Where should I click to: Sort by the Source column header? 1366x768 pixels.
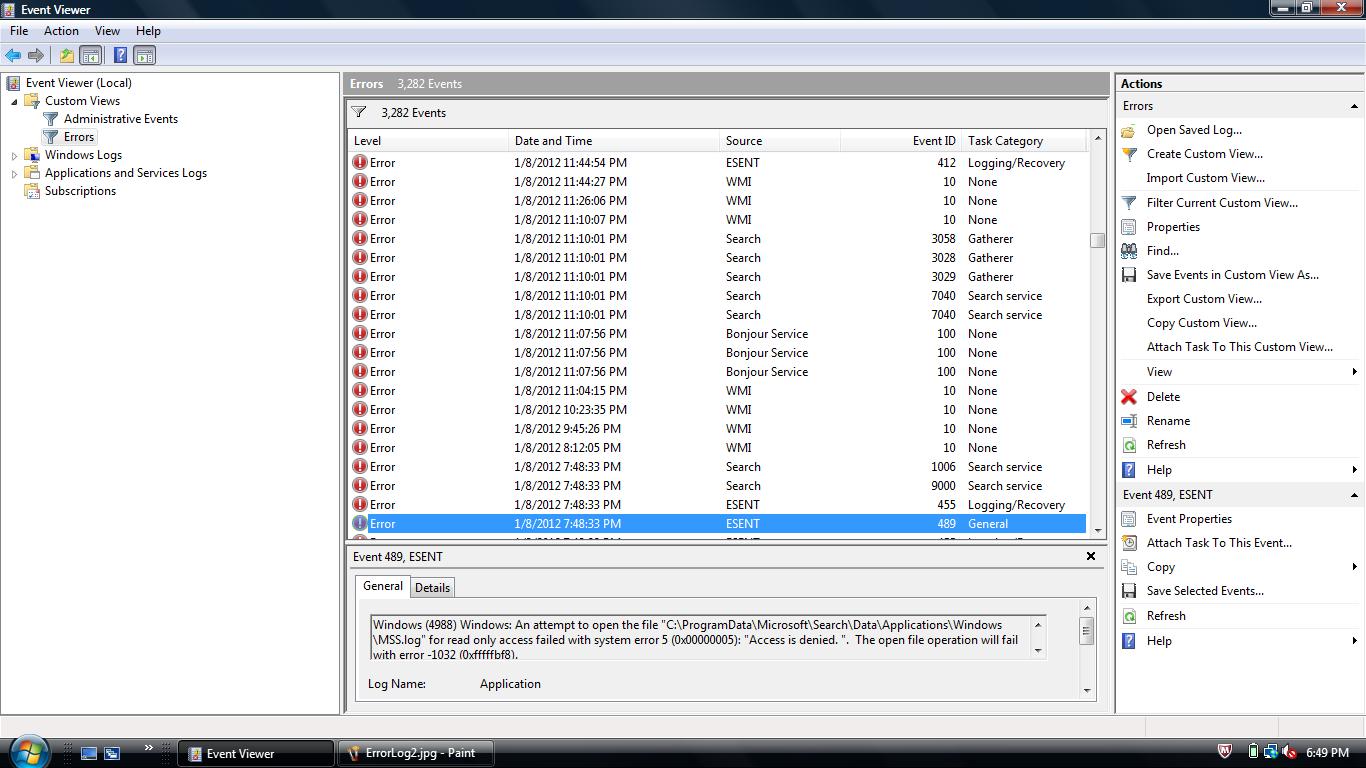[780, 141]
